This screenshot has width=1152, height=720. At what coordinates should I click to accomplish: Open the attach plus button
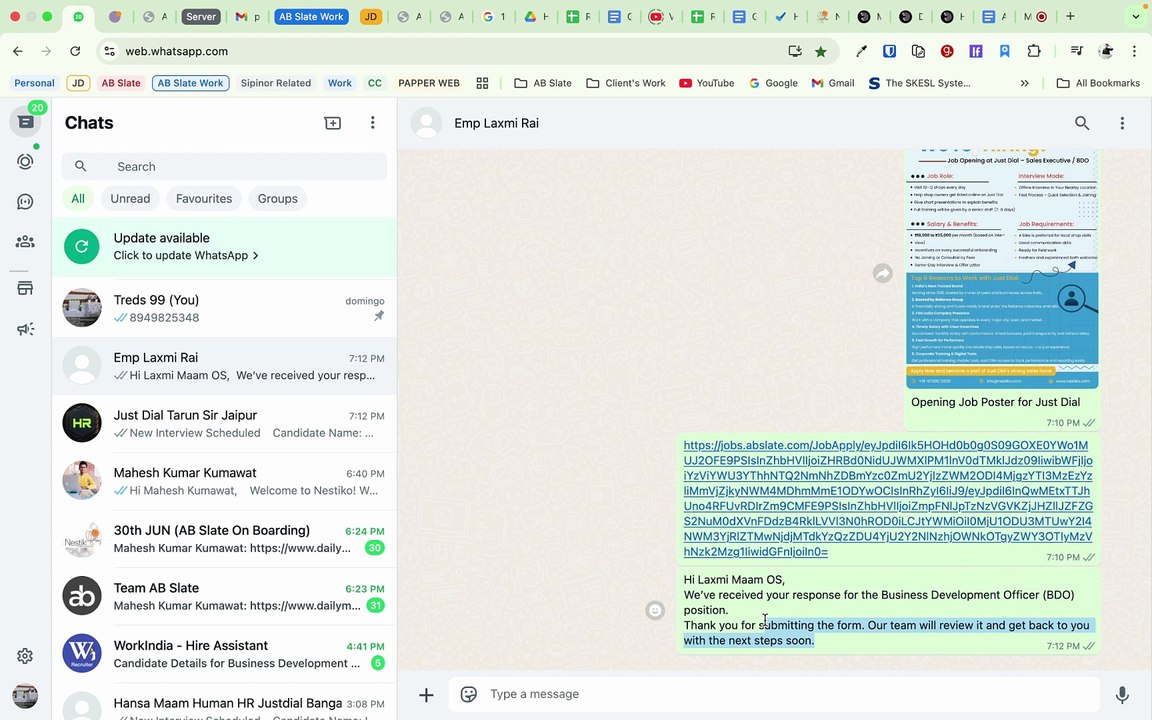[x=426, y=694]
